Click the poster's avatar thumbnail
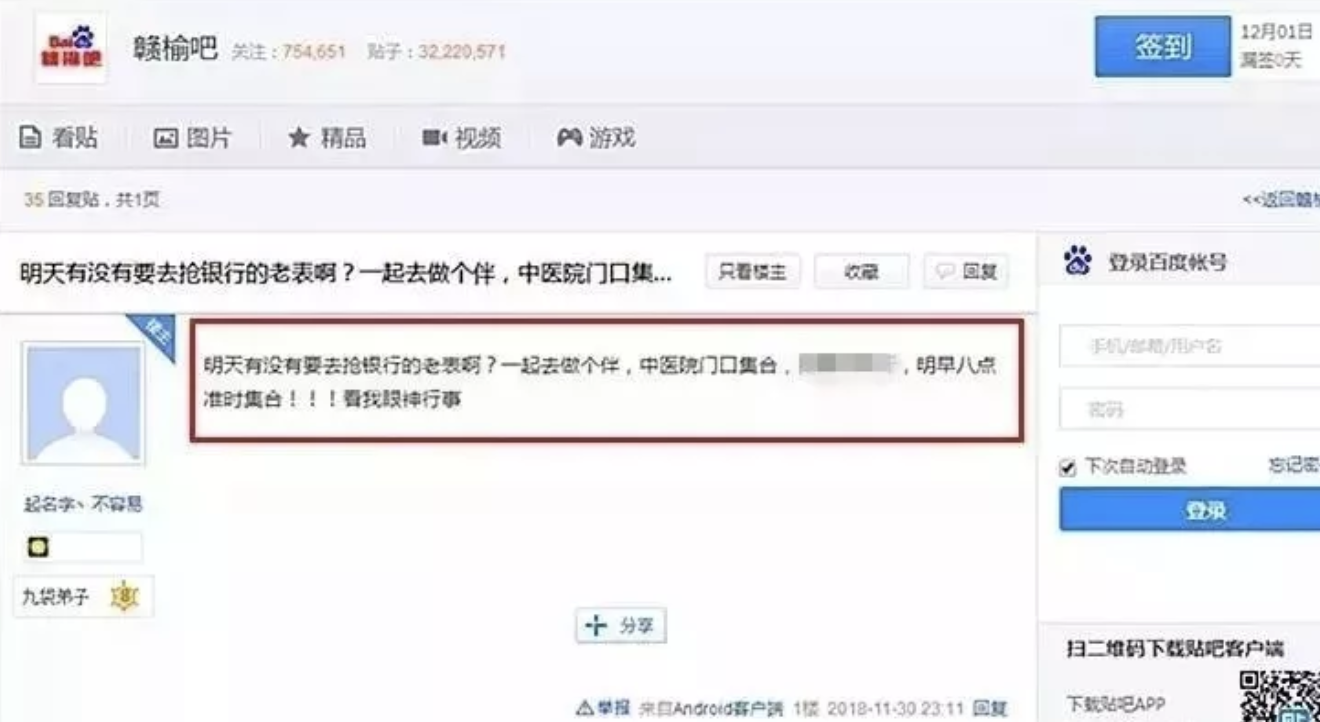 (x=84, y=403)
